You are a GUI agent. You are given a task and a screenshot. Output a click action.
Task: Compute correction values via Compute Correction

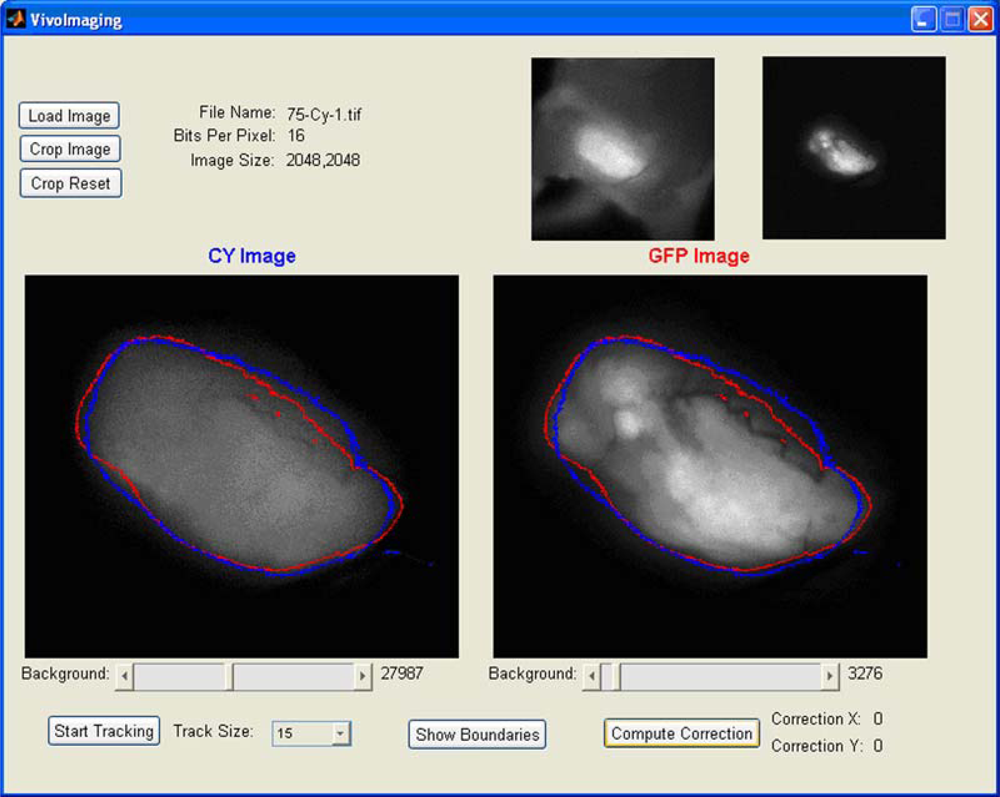click(681, 733)
